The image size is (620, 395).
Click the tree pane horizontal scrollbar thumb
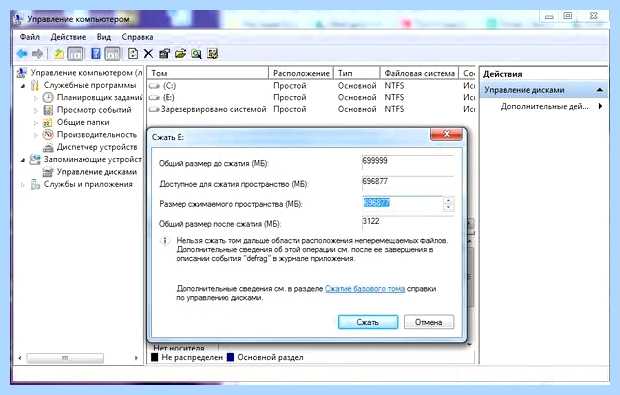(x=65, y=358)
